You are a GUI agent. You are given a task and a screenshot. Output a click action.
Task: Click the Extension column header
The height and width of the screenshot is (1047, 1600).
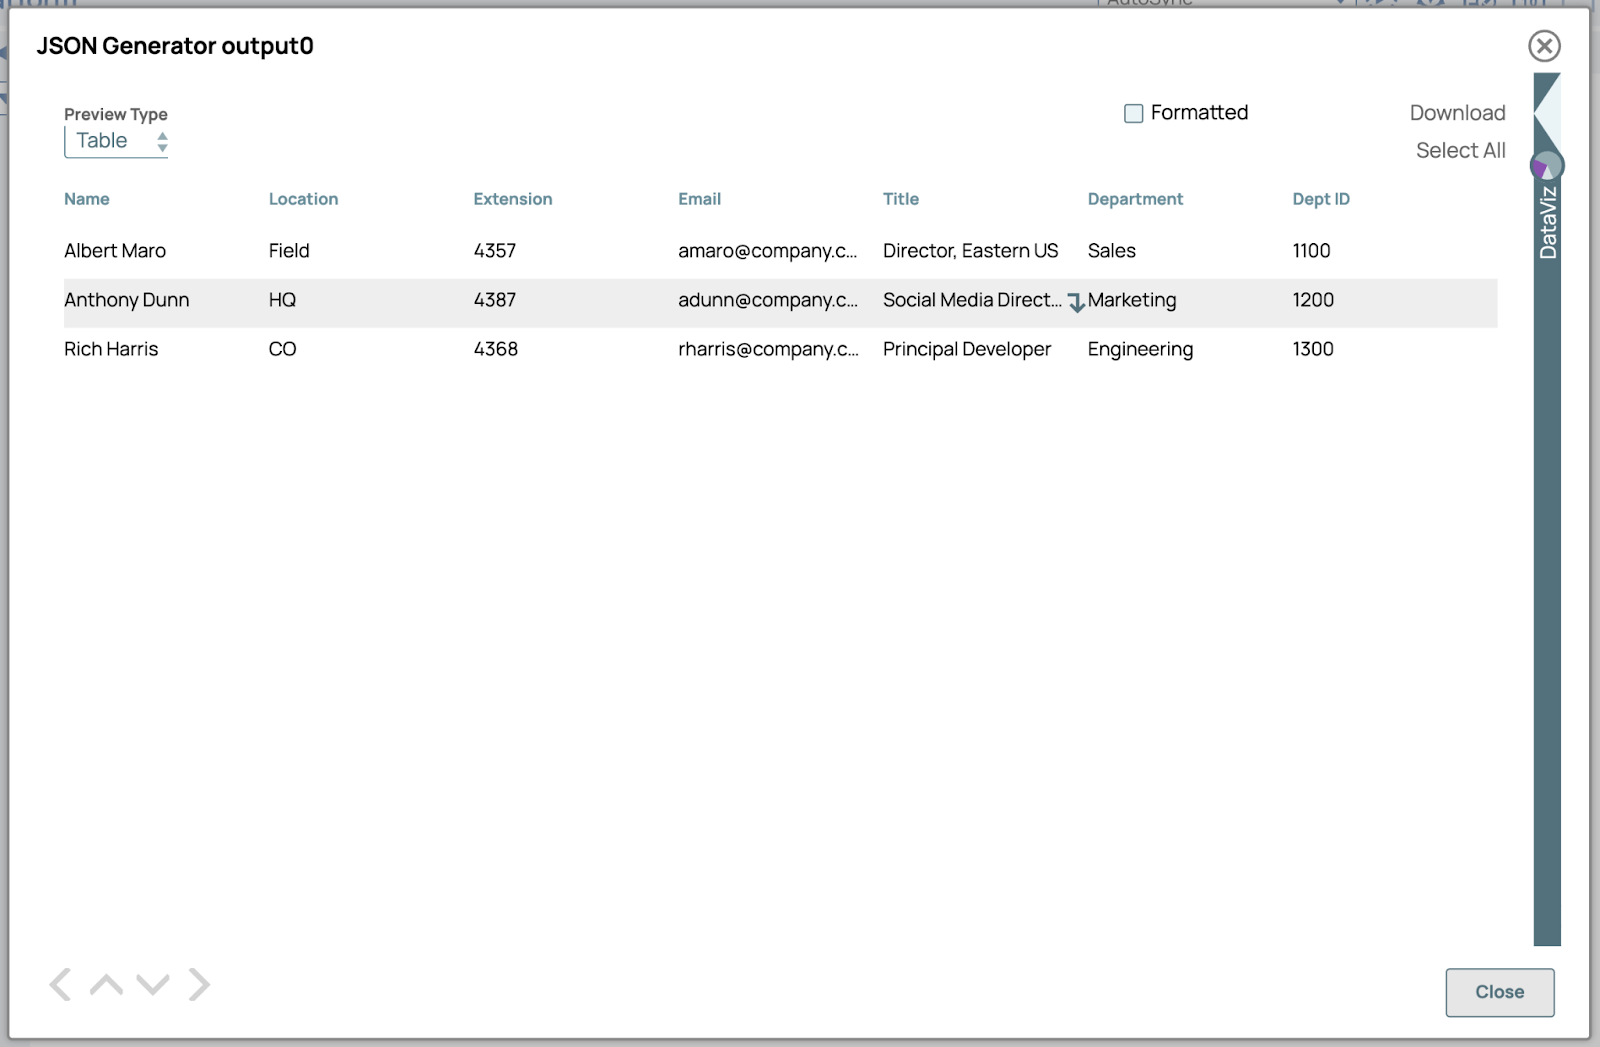pos(512,199)
